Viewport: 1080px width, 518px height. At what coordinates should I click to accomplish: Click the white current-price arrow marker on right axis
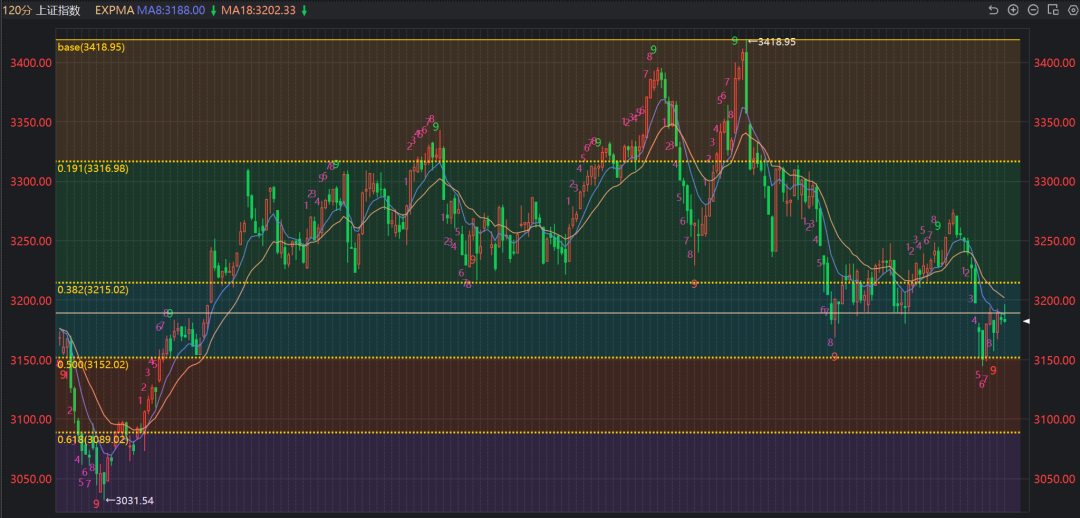coord(1026,322)
